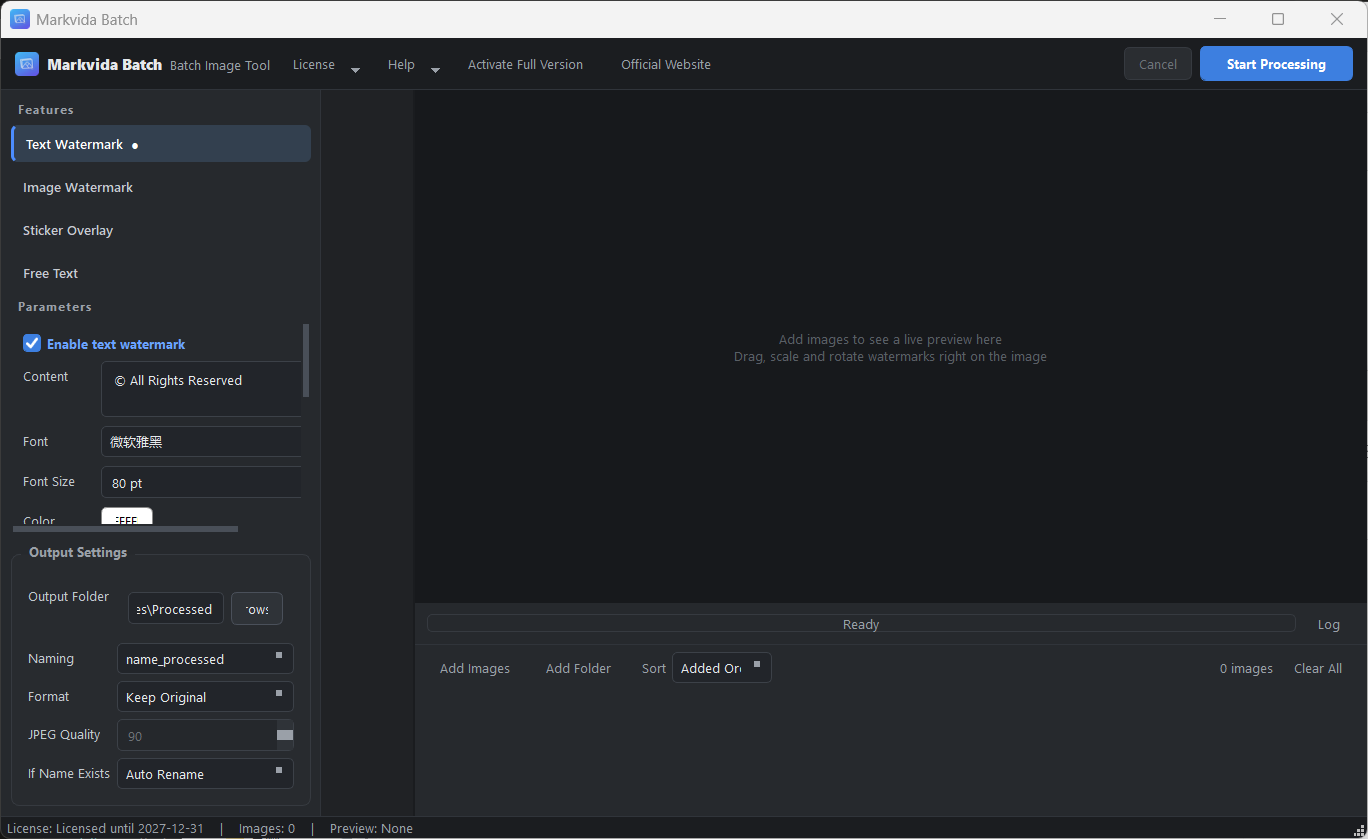Screen dimensions: 1368x839
Task: Click the Naming combo box arrow indicator
Action: tap(279, 656)
